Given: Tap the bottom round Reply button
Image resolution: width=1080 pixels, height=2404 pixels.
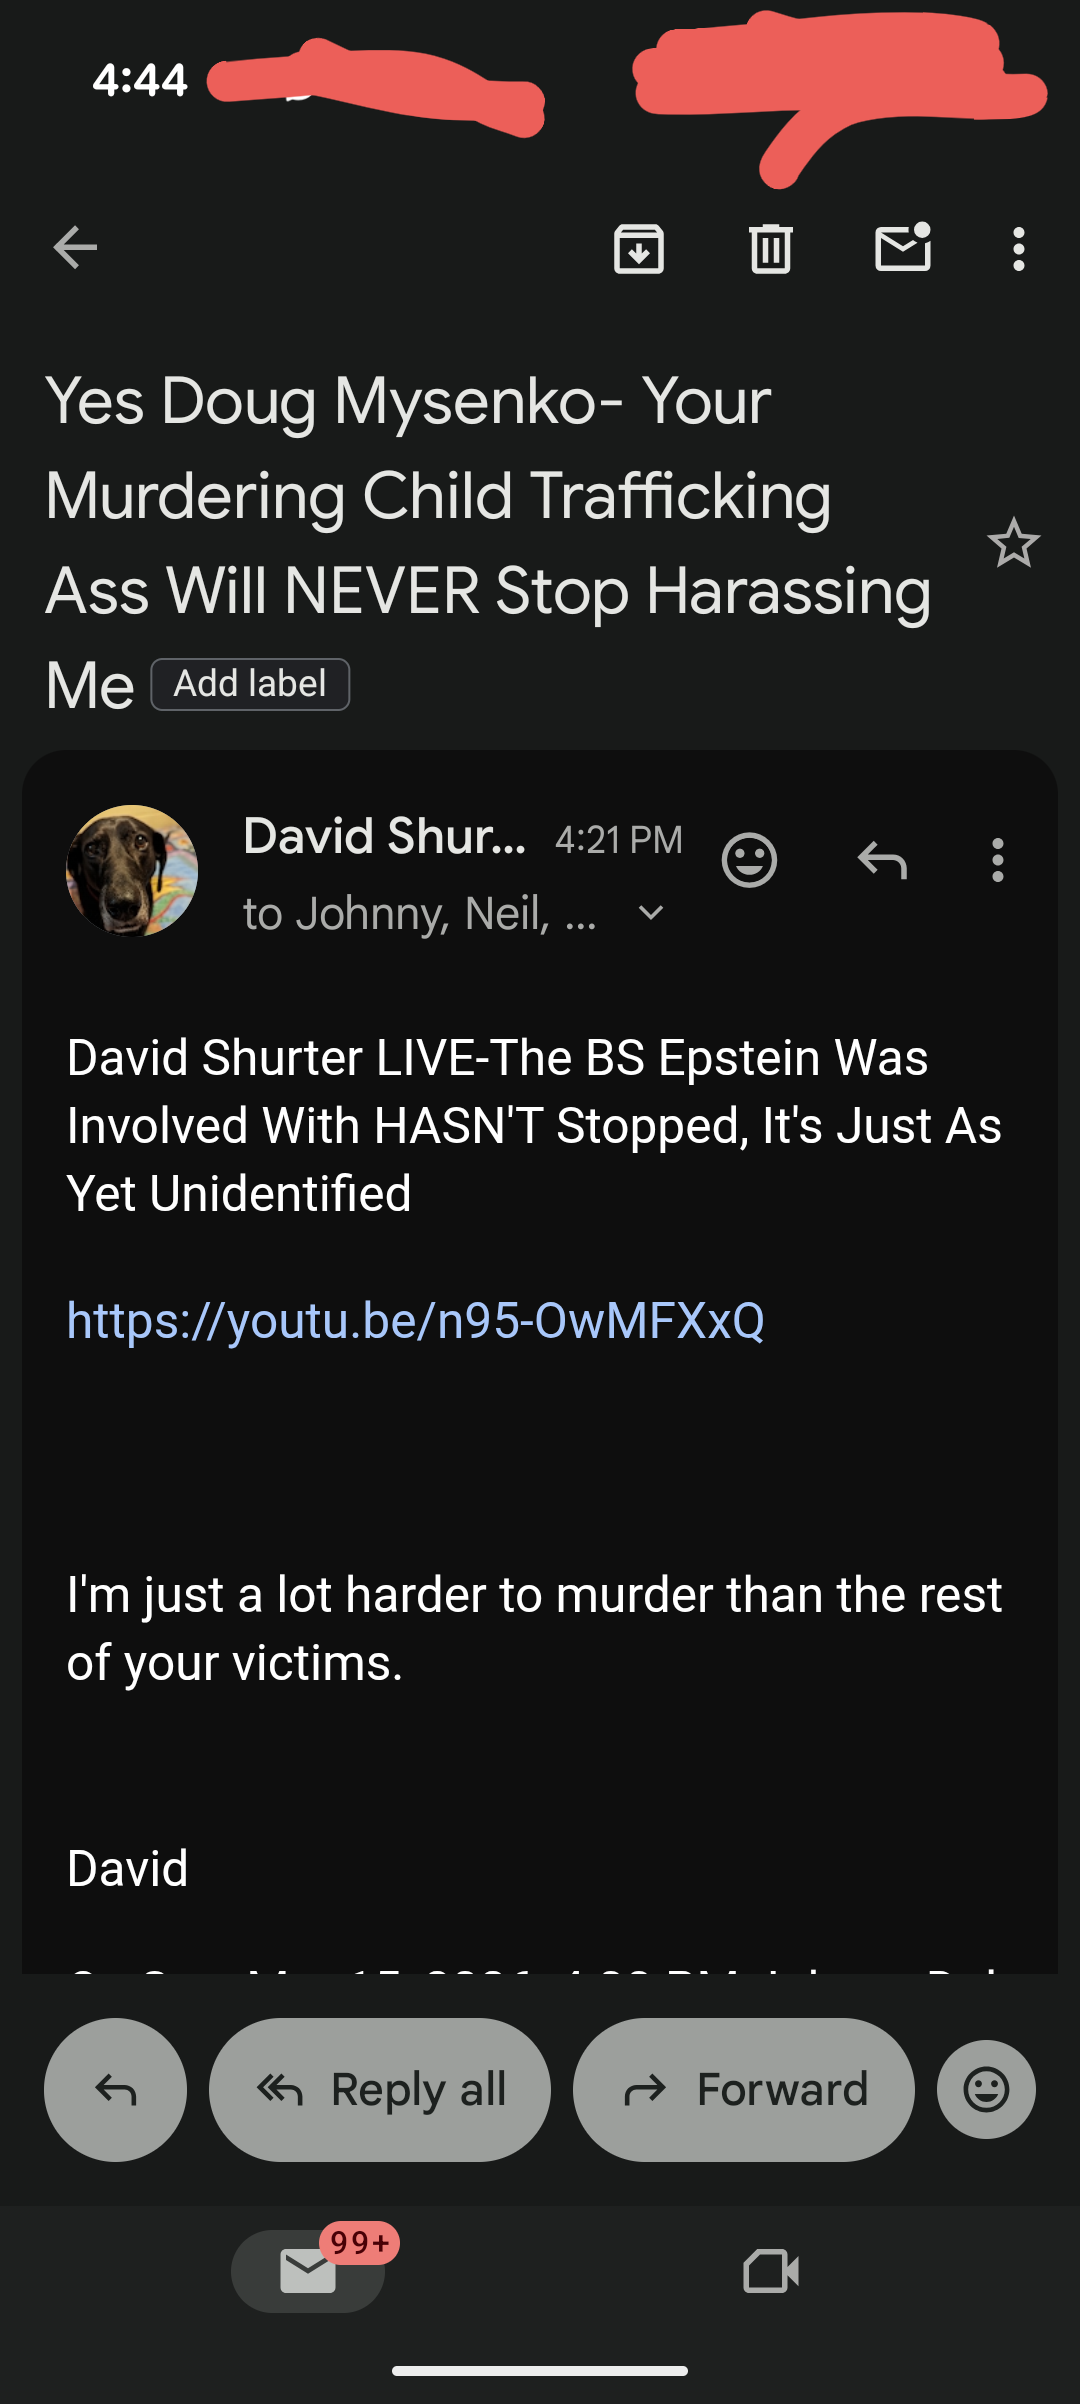Looking at the screenshot, I should point(115,2089).
